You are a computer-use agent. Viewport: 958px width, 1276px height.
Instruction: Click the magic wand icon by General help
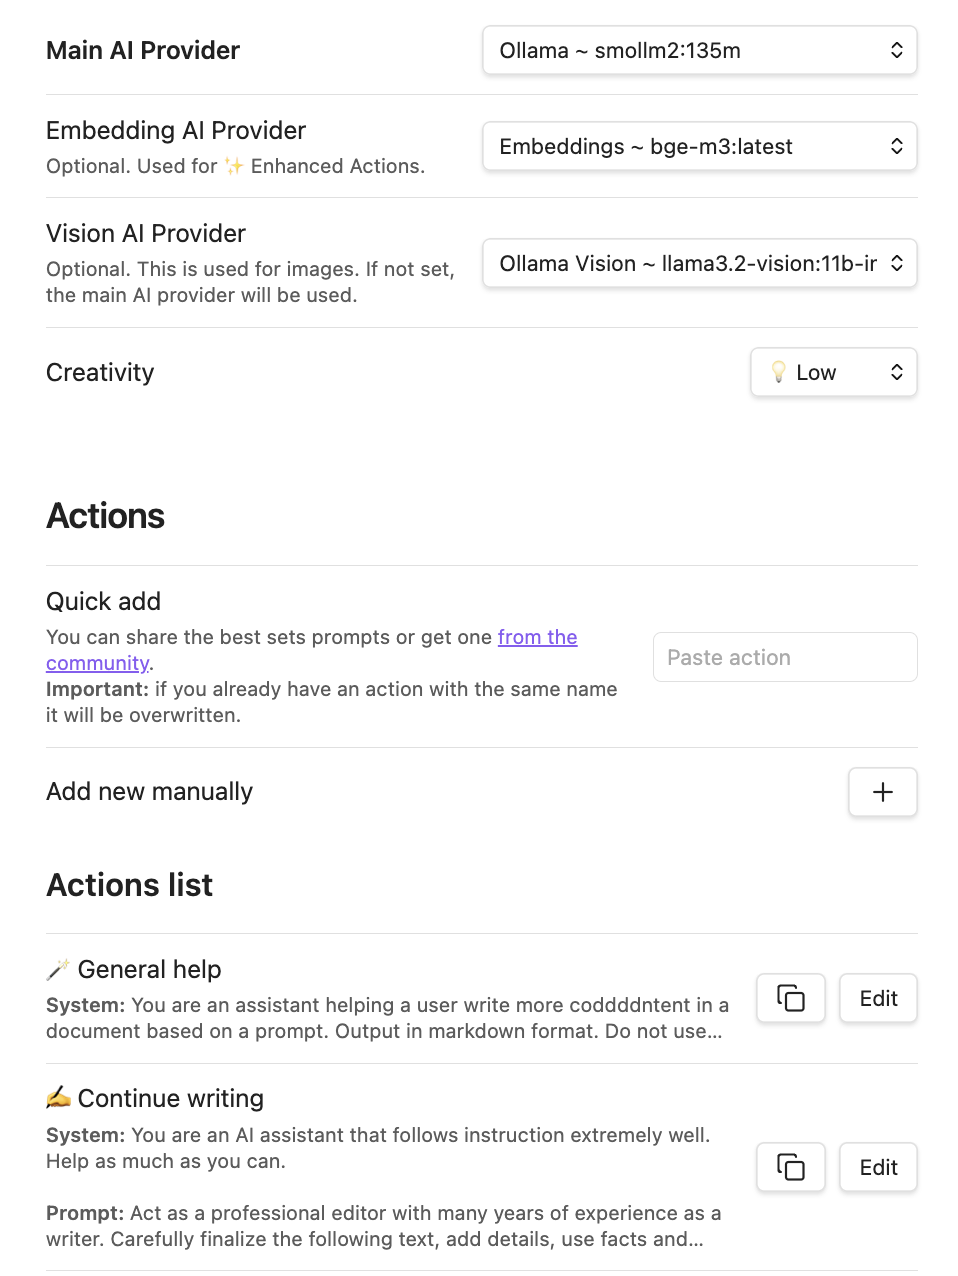[x=58, y=969]
